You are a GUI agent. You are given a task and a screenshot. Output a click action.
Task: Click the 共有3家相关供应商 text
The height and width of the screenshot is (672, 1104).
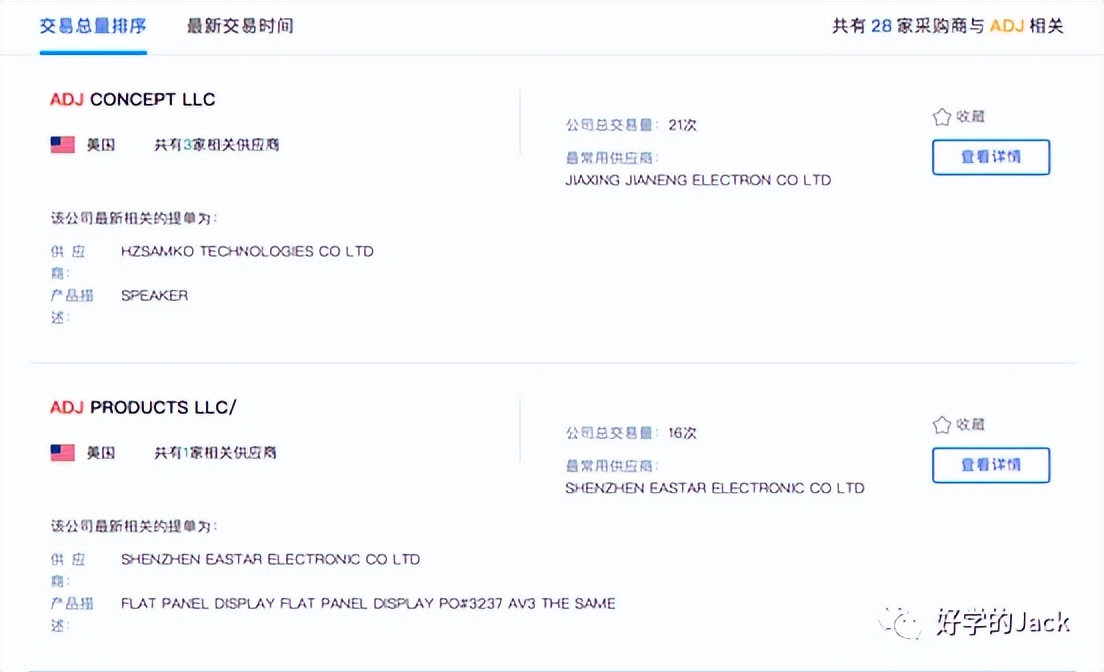point(216,145)
